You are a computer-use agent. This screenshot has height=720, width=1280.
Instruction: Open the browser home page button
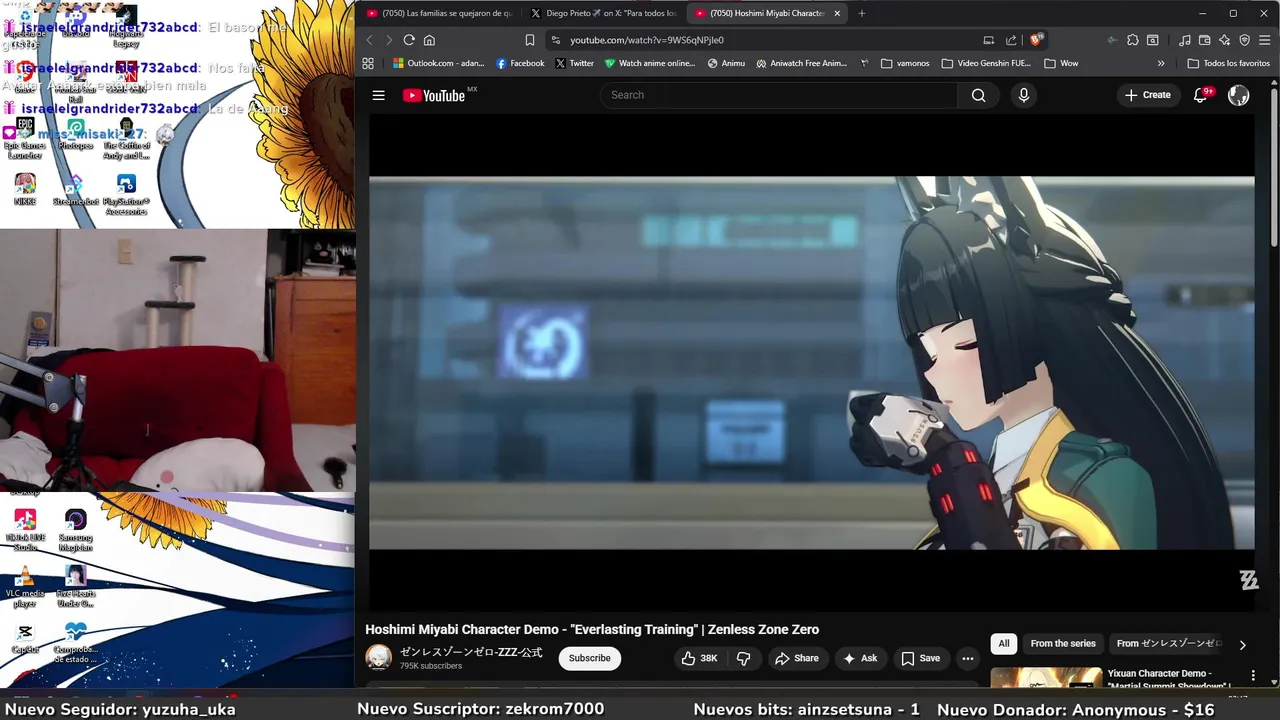[429, 40]
